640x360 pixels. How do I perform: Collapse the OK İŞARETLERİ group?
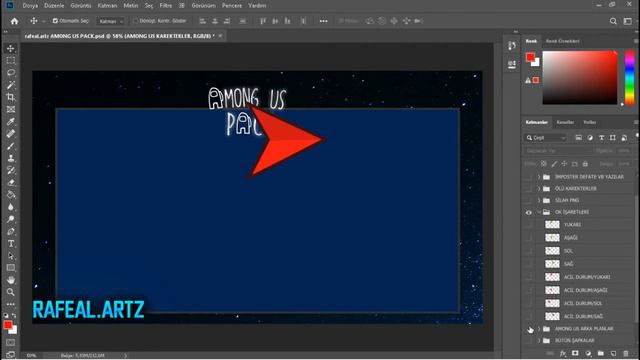pyautogui.click(x=539, y=212)
